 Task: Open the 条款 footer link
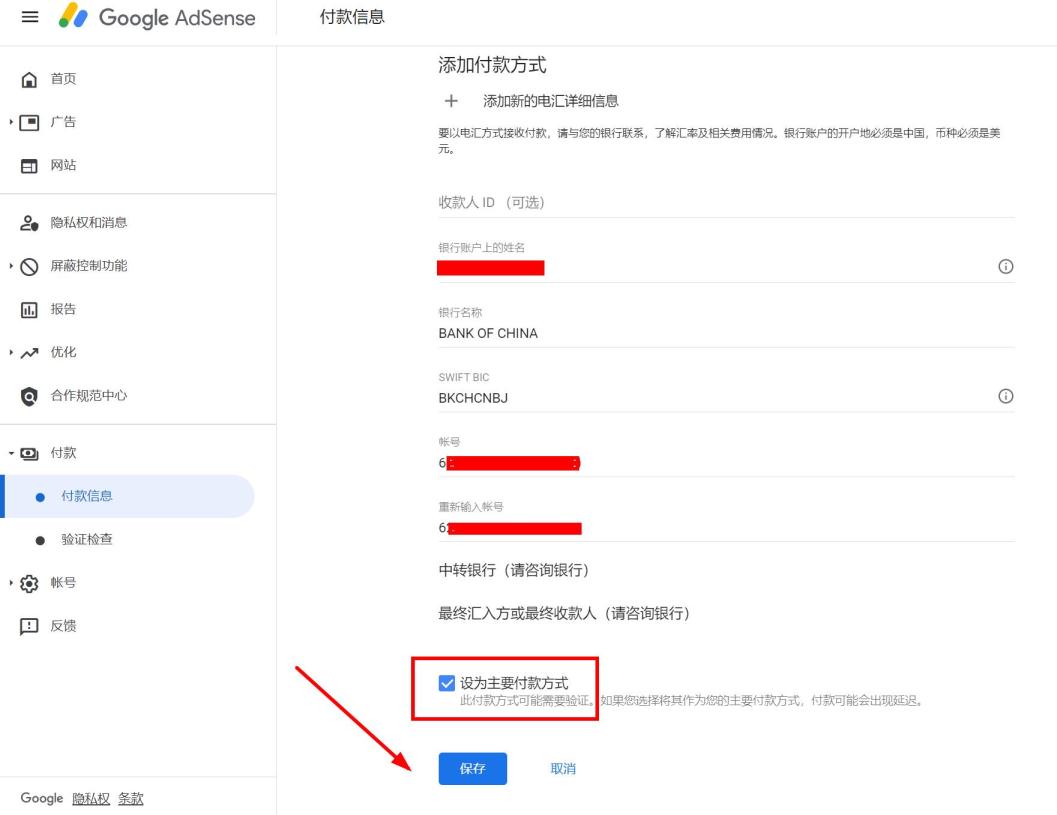tap(131, 799)
